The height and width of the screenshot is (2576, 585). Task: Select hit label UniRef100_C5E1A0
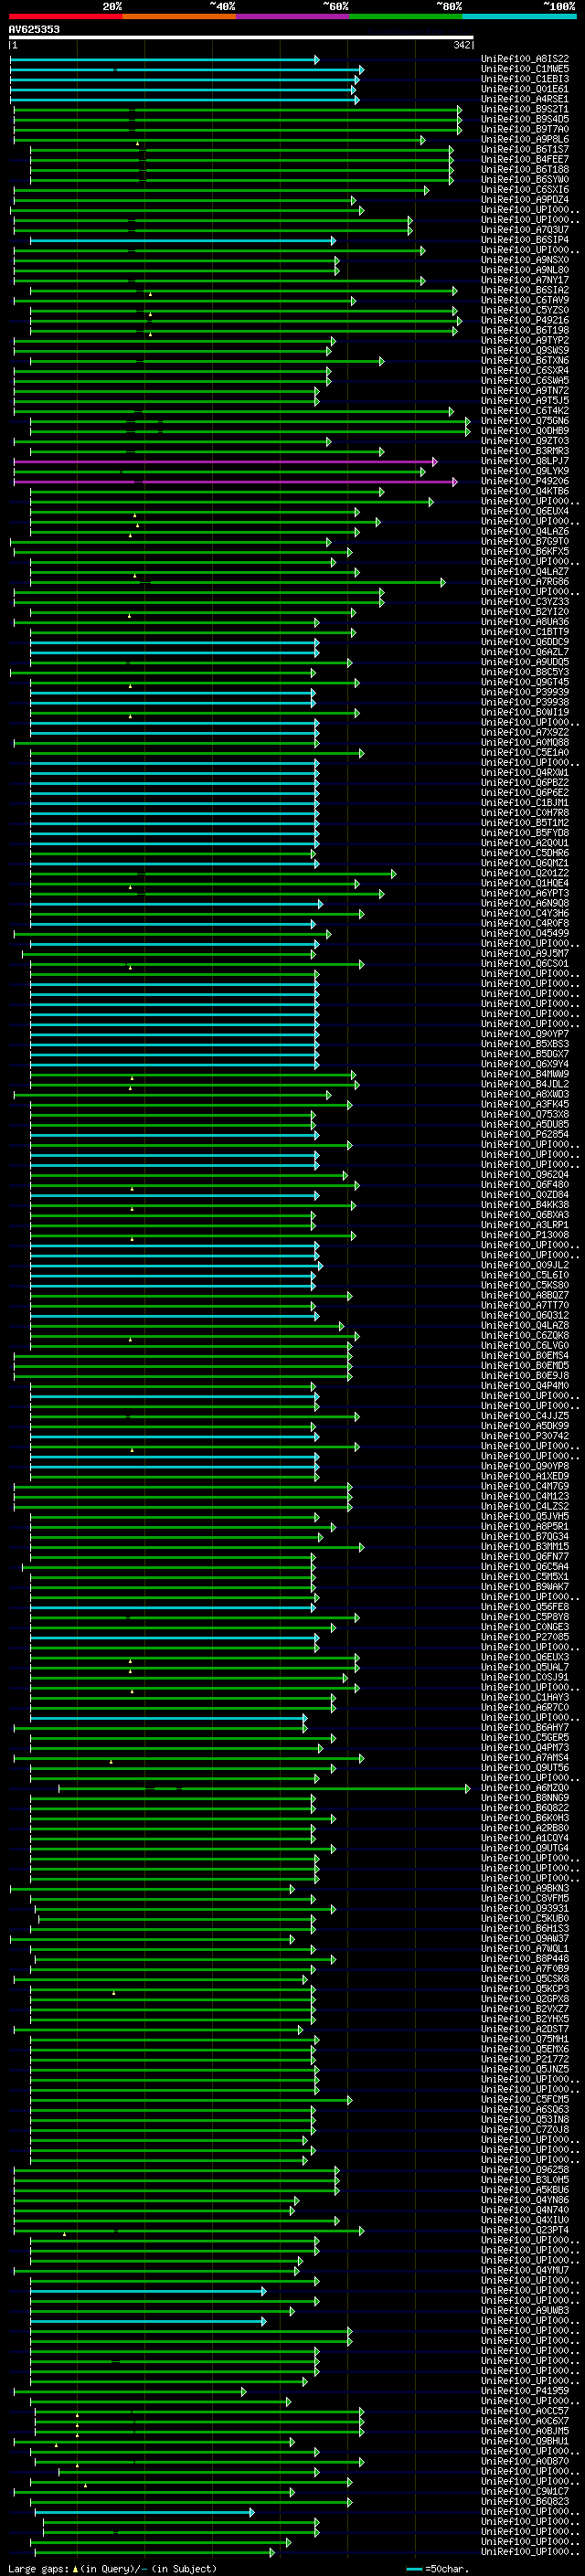[x=525, y=753]
